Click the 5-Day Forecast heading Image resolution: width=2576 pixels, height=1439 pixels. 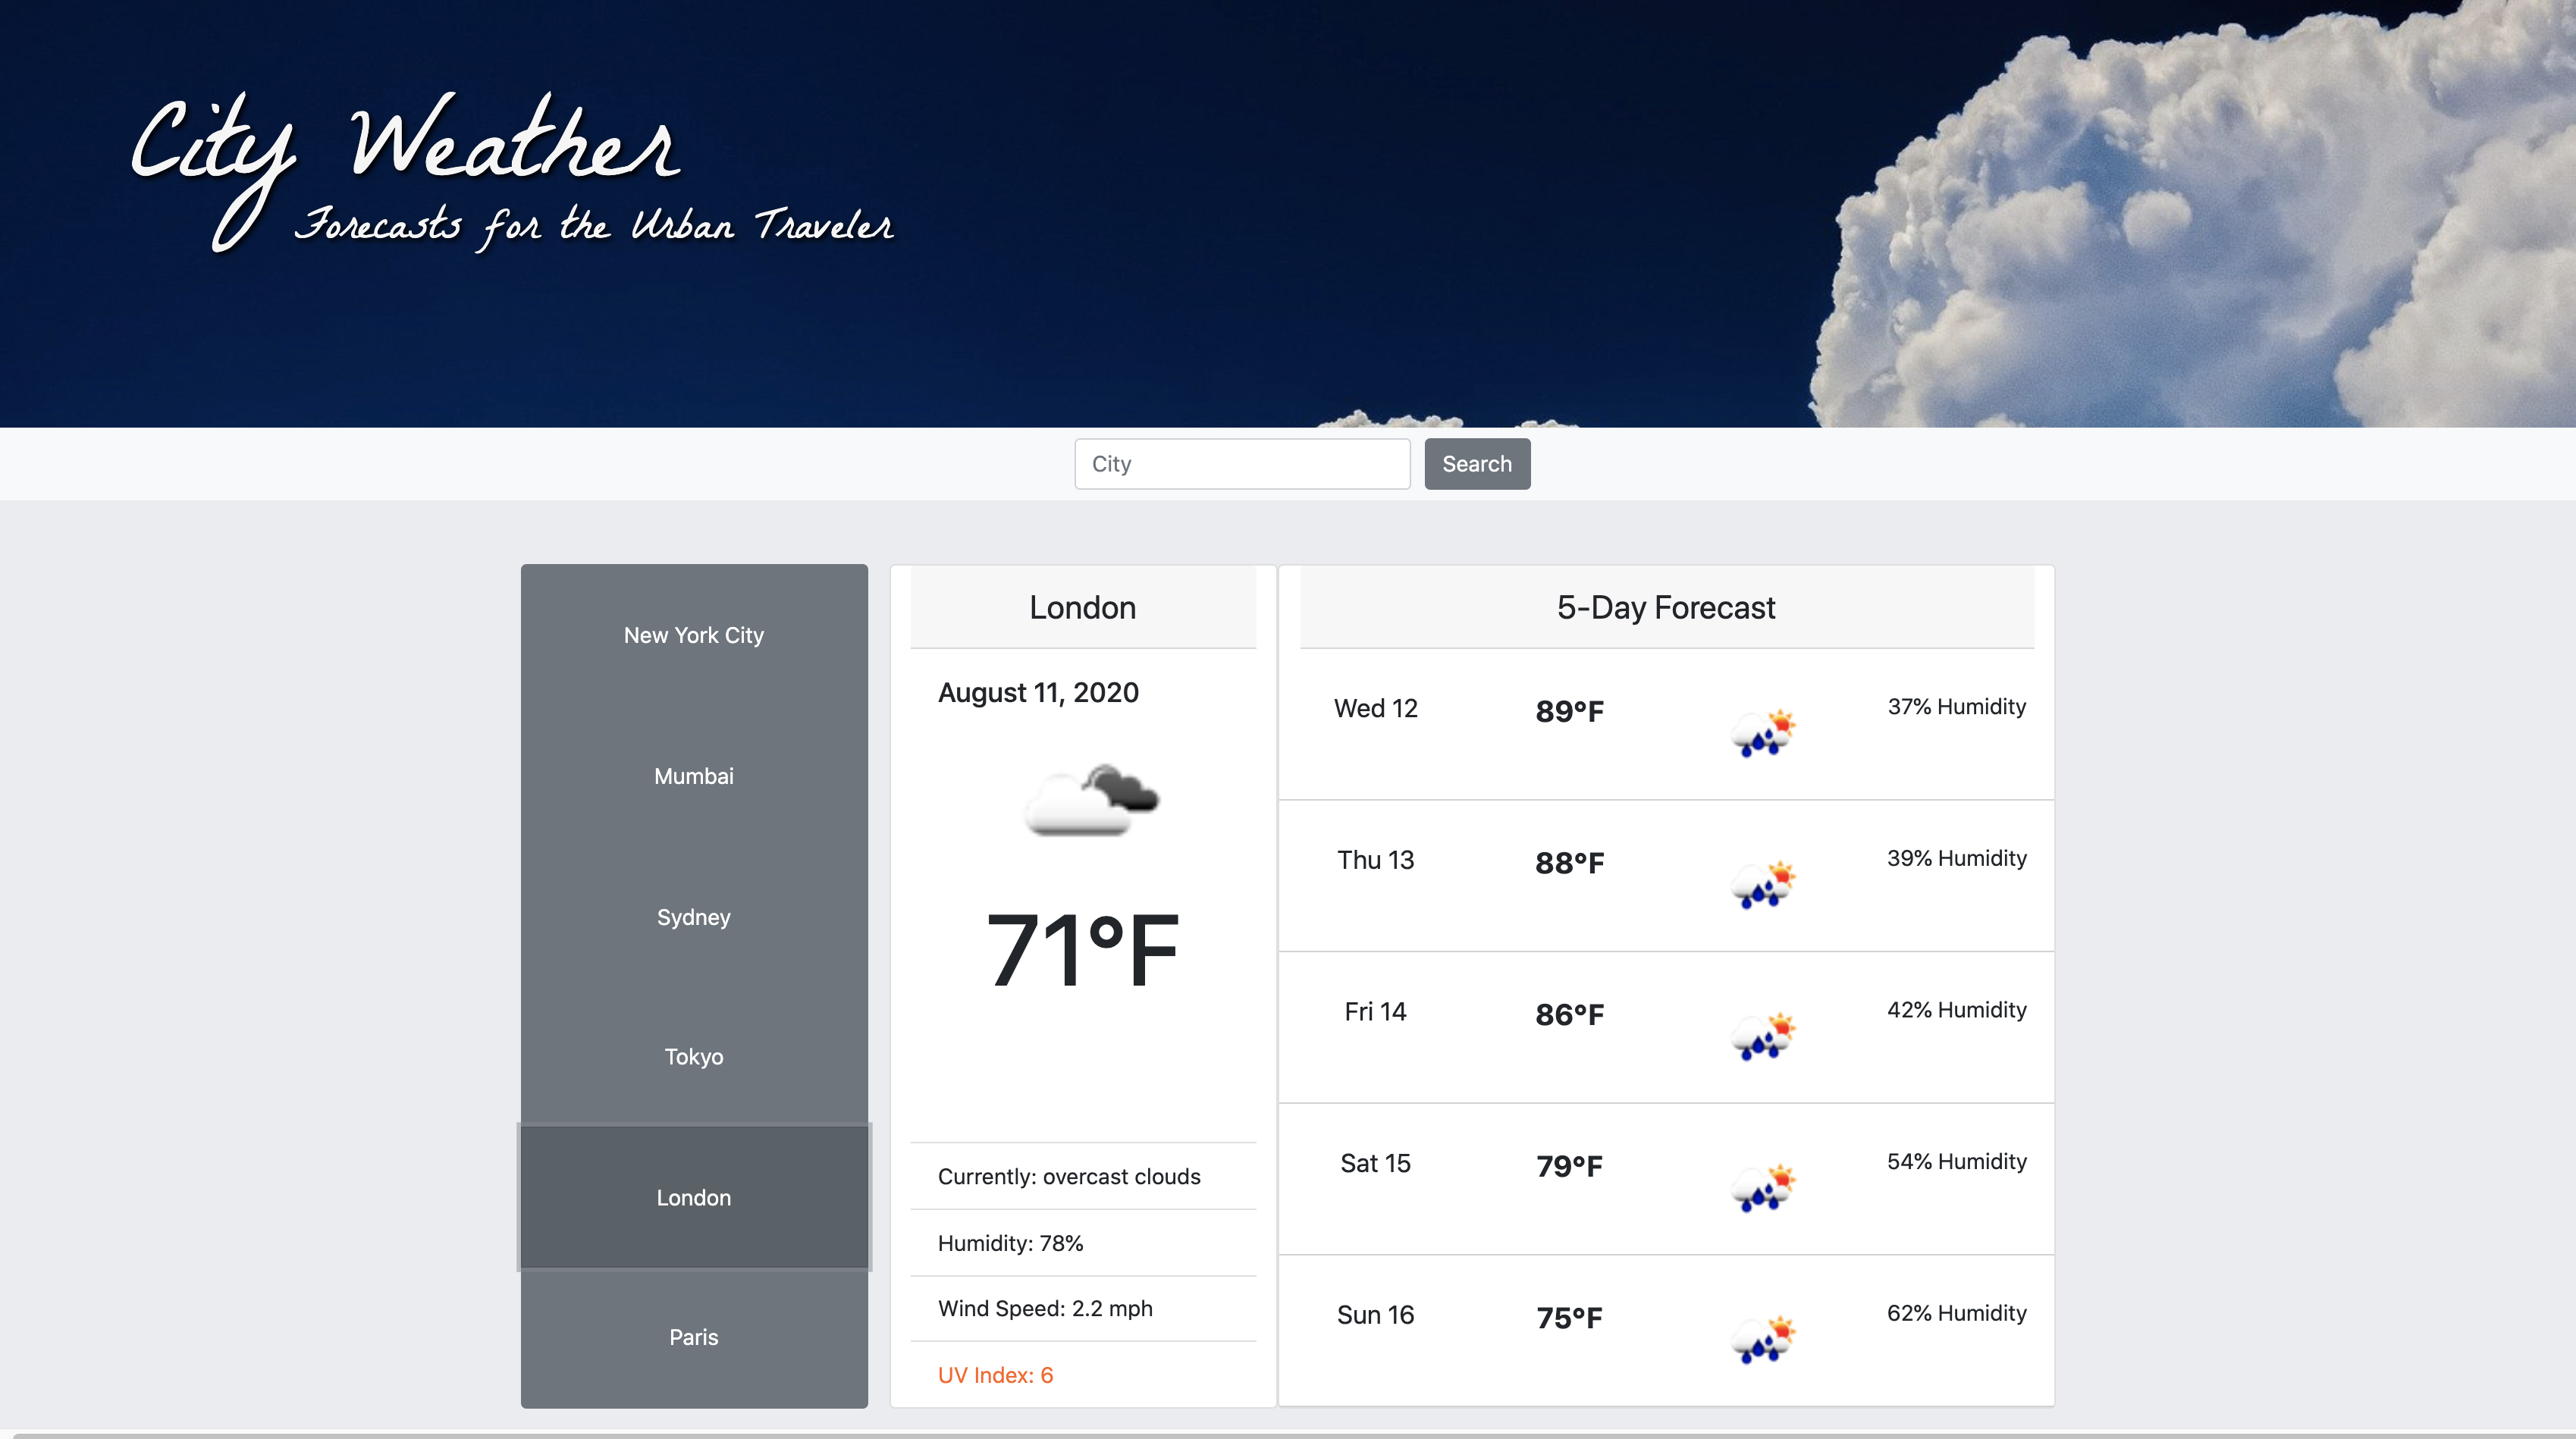(x=1666, y=607)
